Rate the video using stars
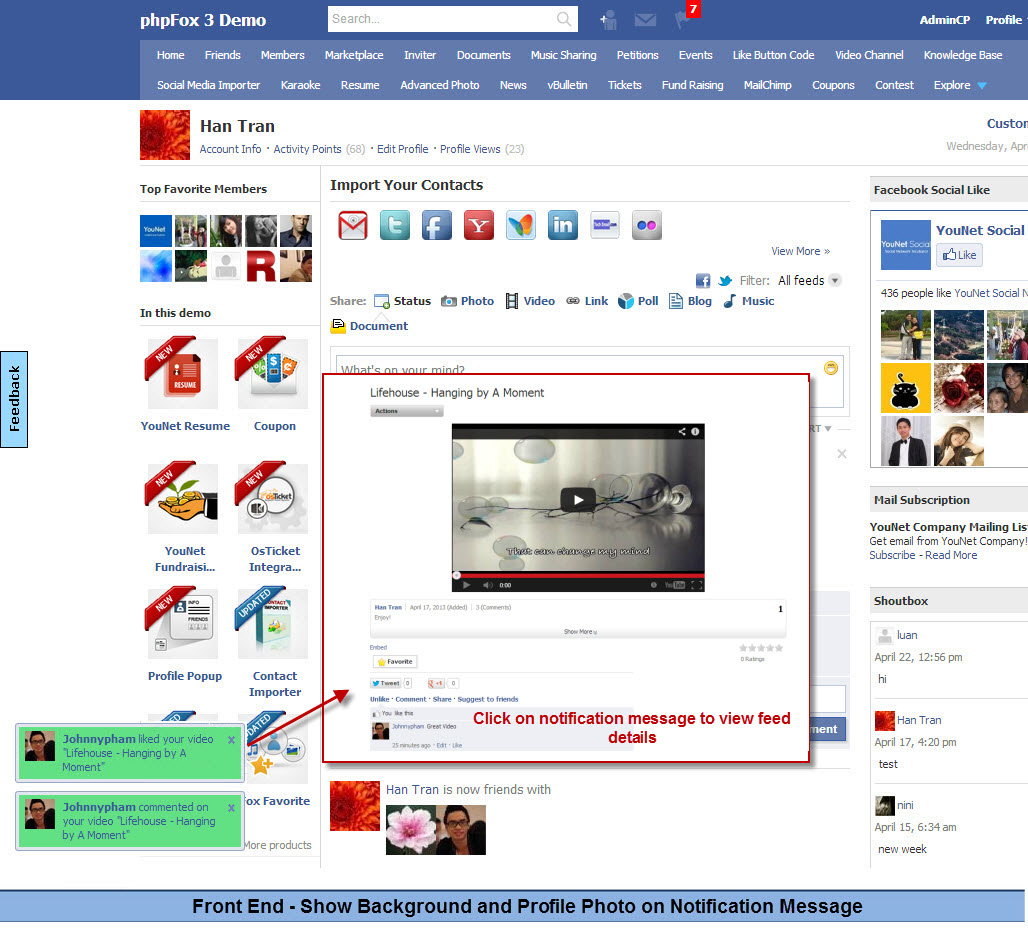This screenshot has height=932, width=1028. [761, 648]
